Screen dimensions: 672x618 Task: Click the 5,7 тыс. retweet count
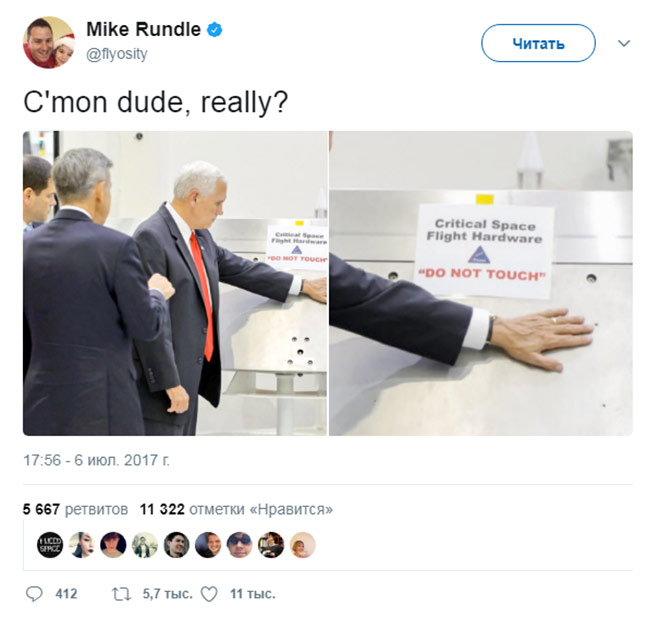(168, 594)
